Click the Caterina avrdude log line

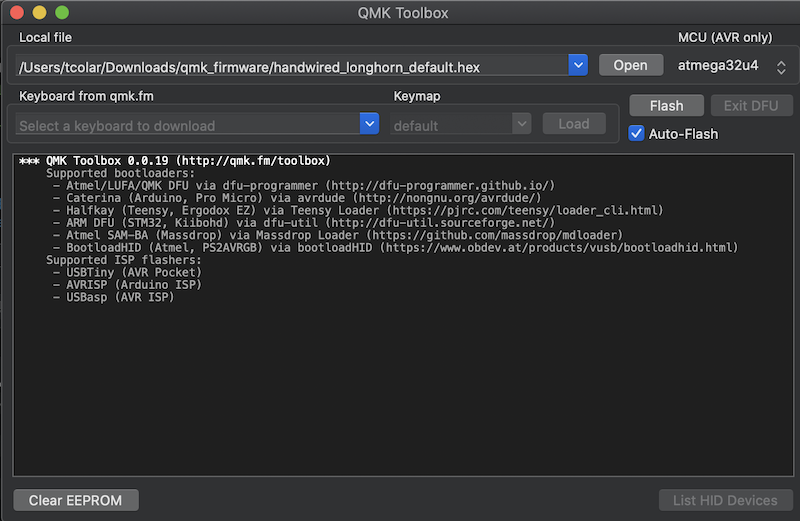(x=297, y=198)
